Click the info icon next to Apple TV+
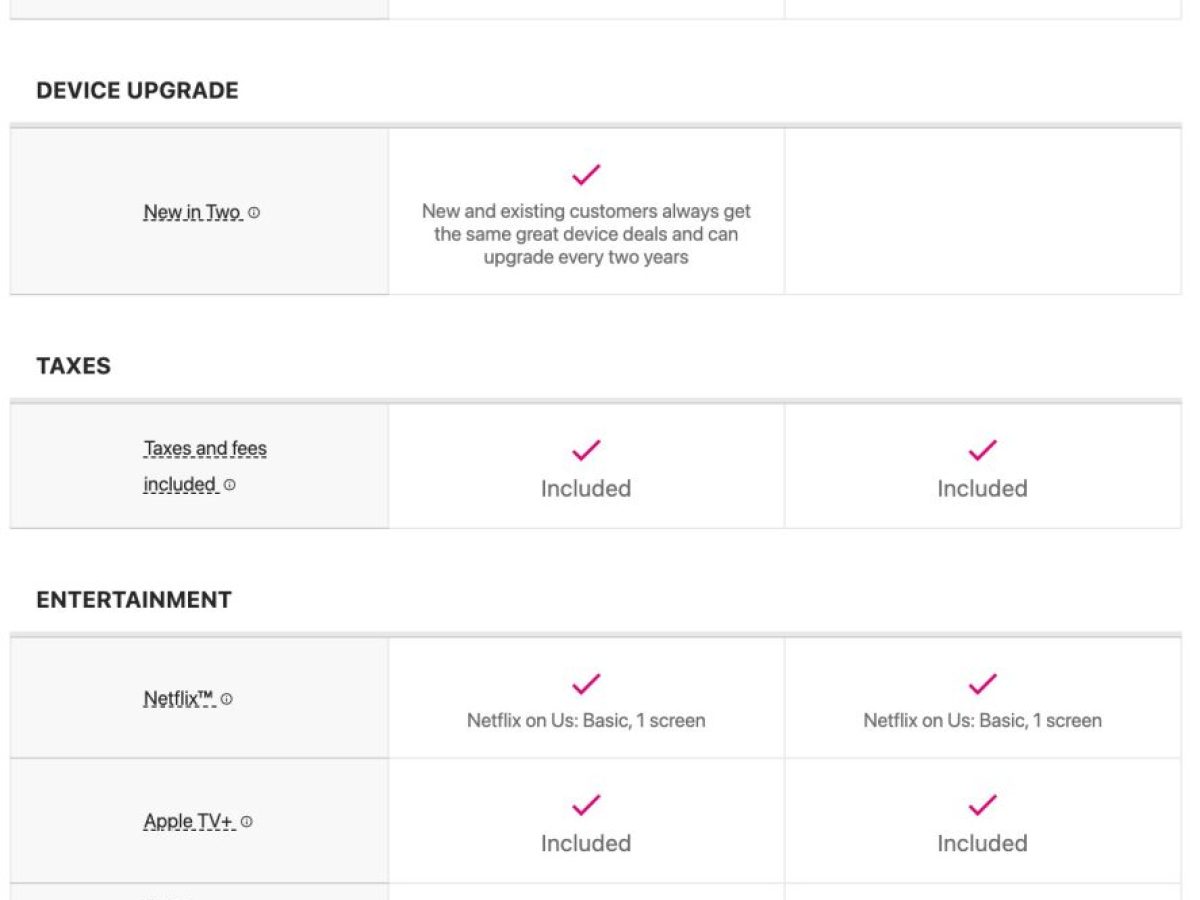This screenshot has width=1200, height=900. (x=247, y=822)
